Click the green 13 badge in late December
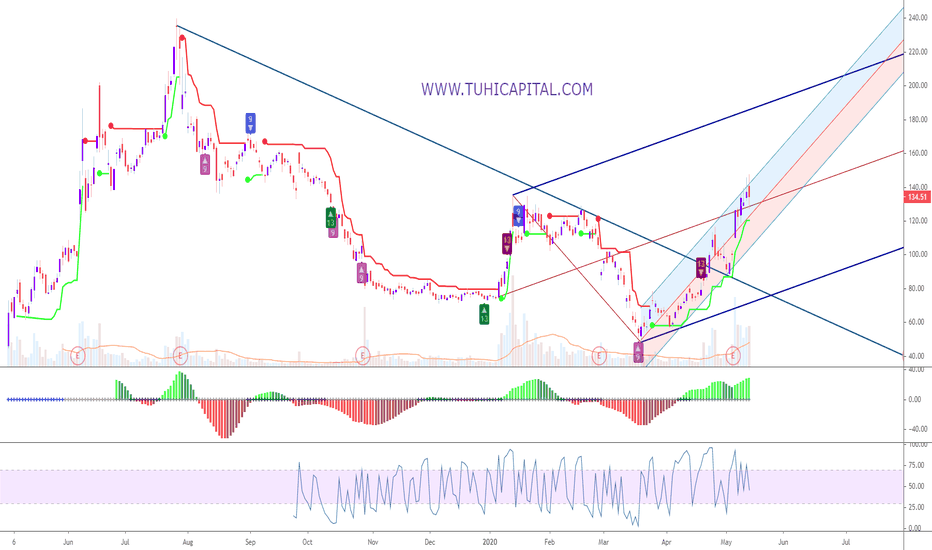 (x=484, y=314)
